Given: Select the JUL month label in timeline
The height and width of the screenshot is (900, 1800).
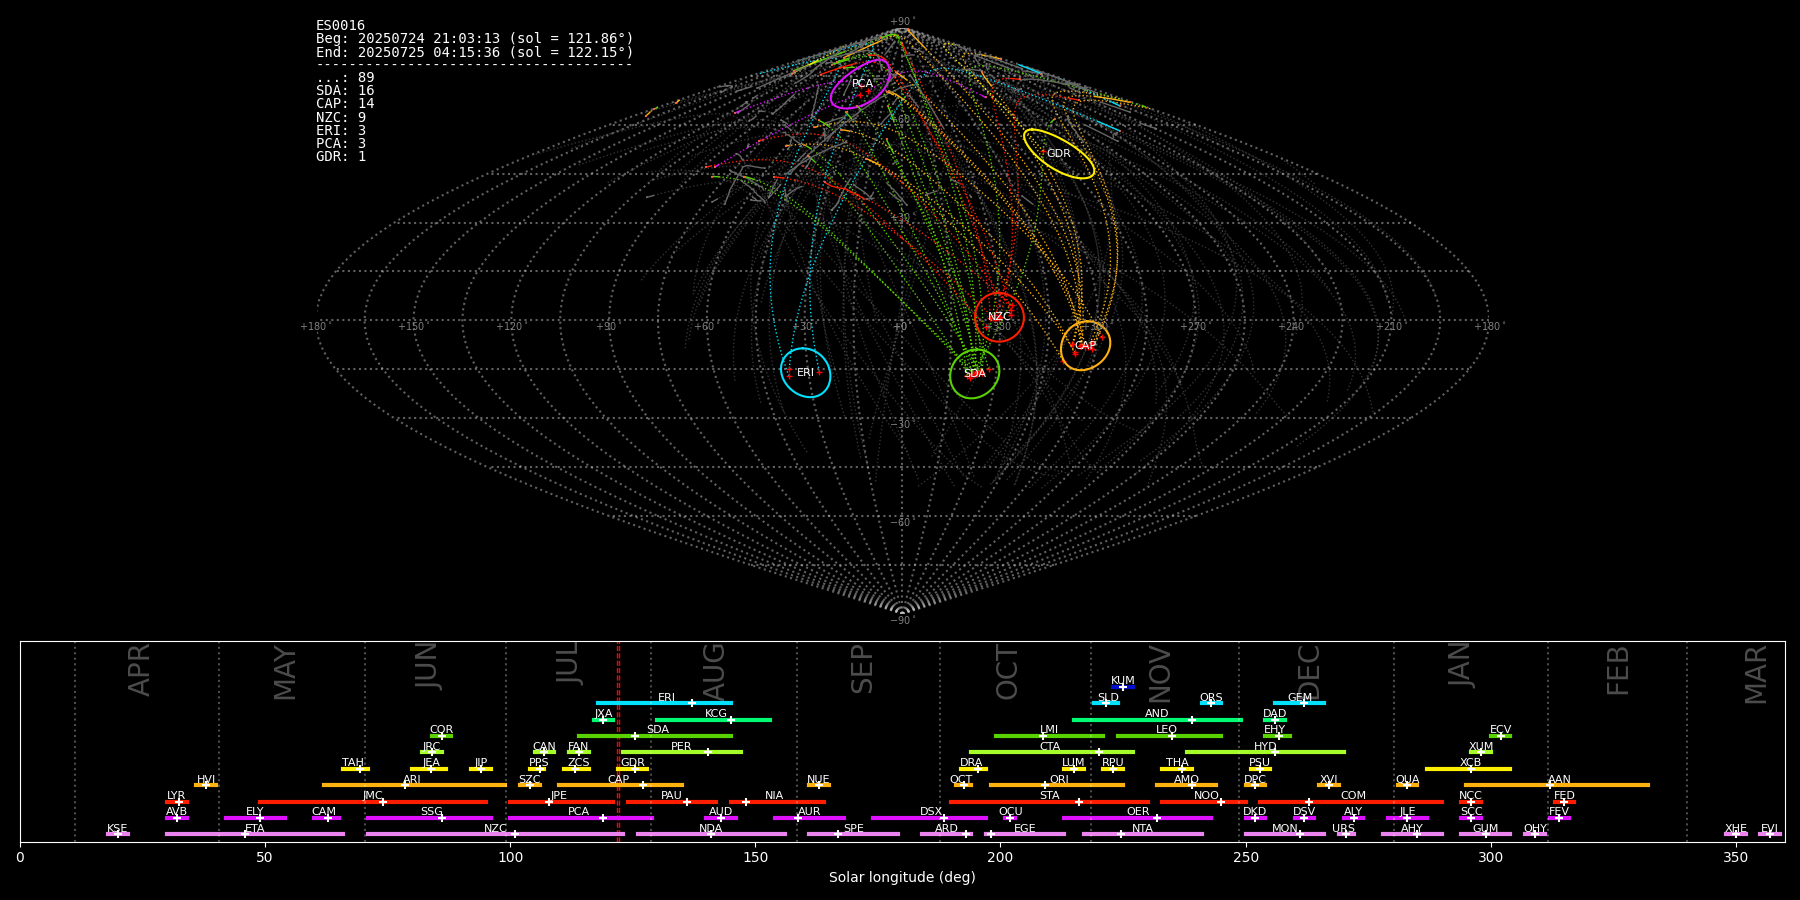Looking at the screenshot, I should (x=568, y=662).
